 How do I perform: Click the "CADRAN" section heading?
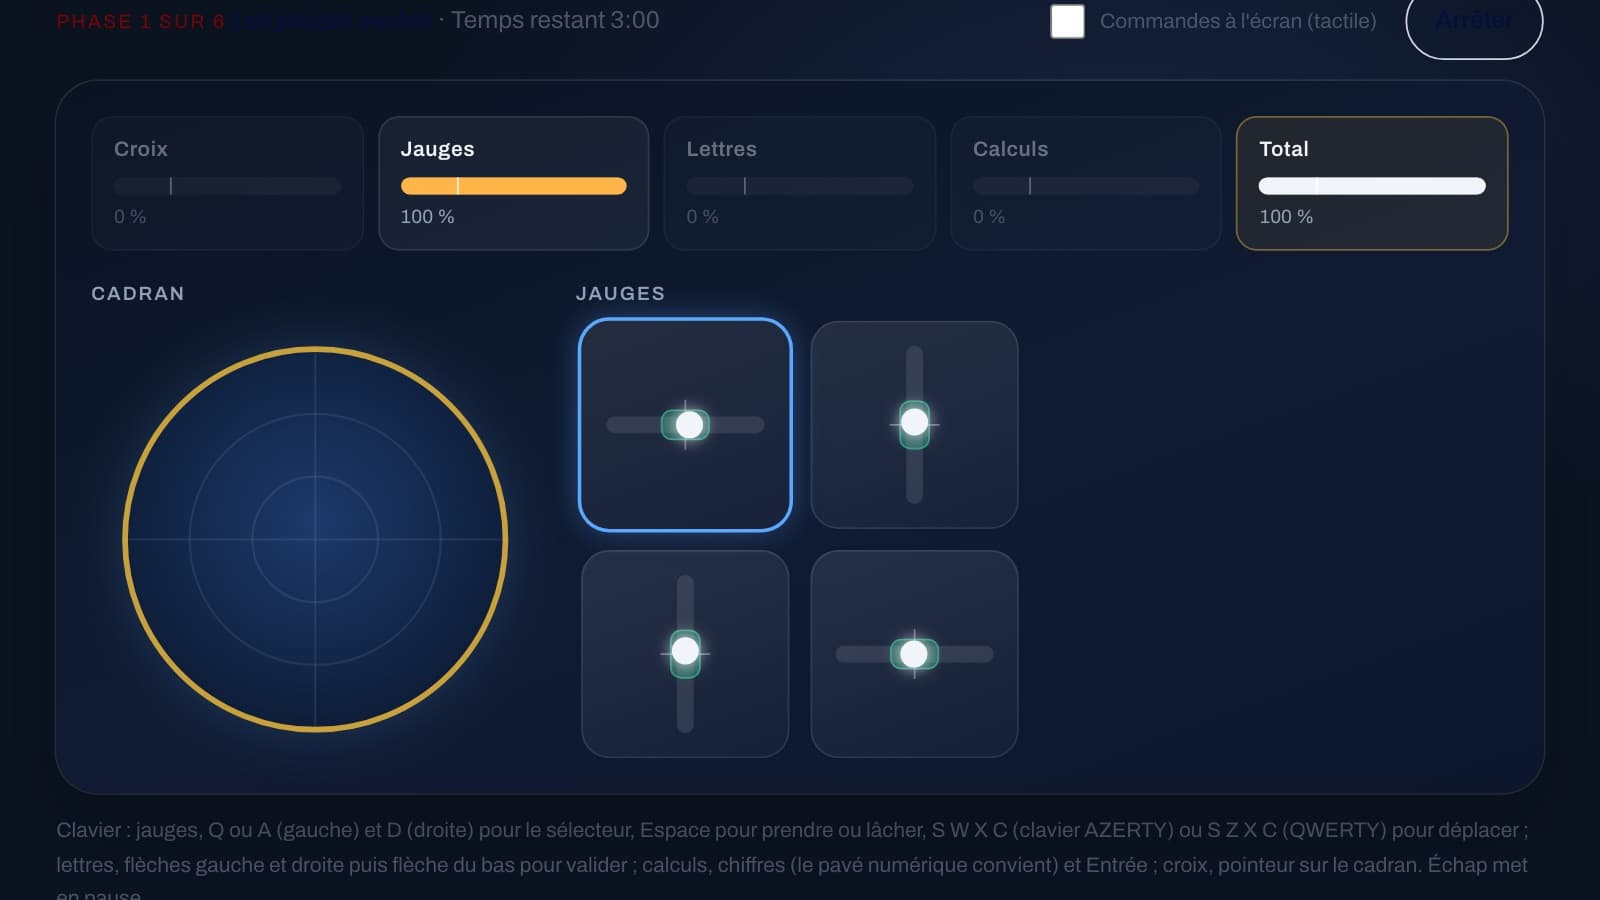(x=138, y=294)
